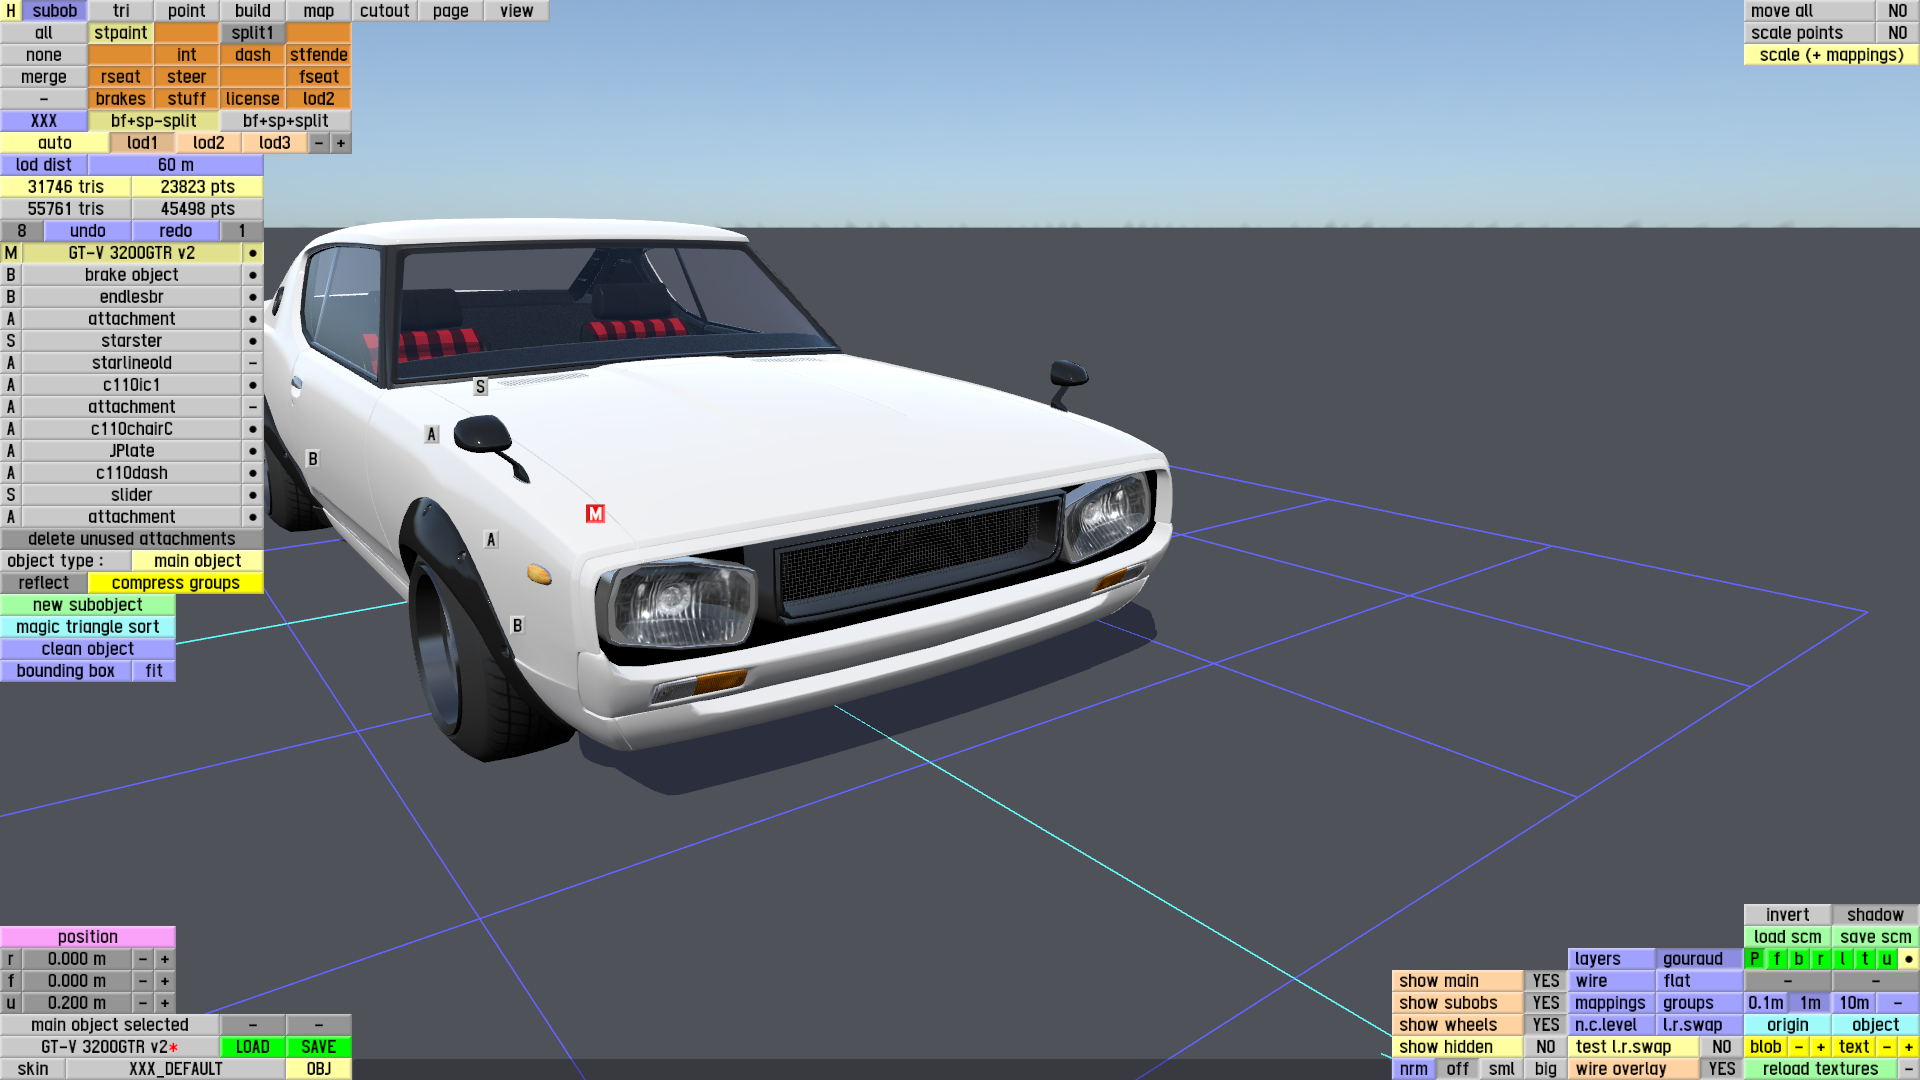Open the map tab
This screenshot has width=1920, height=1080.
(x=318, y=11)
